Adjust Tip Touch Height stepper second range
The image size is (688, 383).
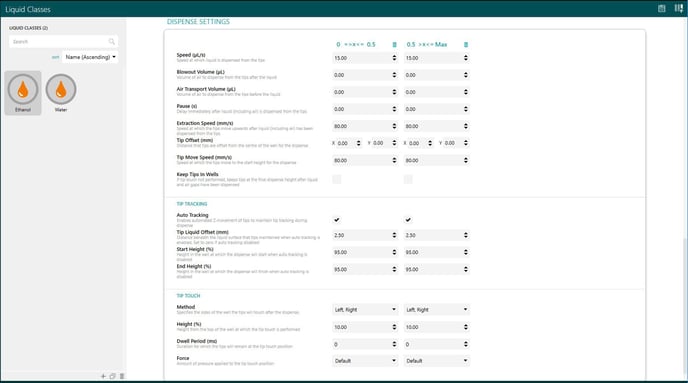pos(466,327)
